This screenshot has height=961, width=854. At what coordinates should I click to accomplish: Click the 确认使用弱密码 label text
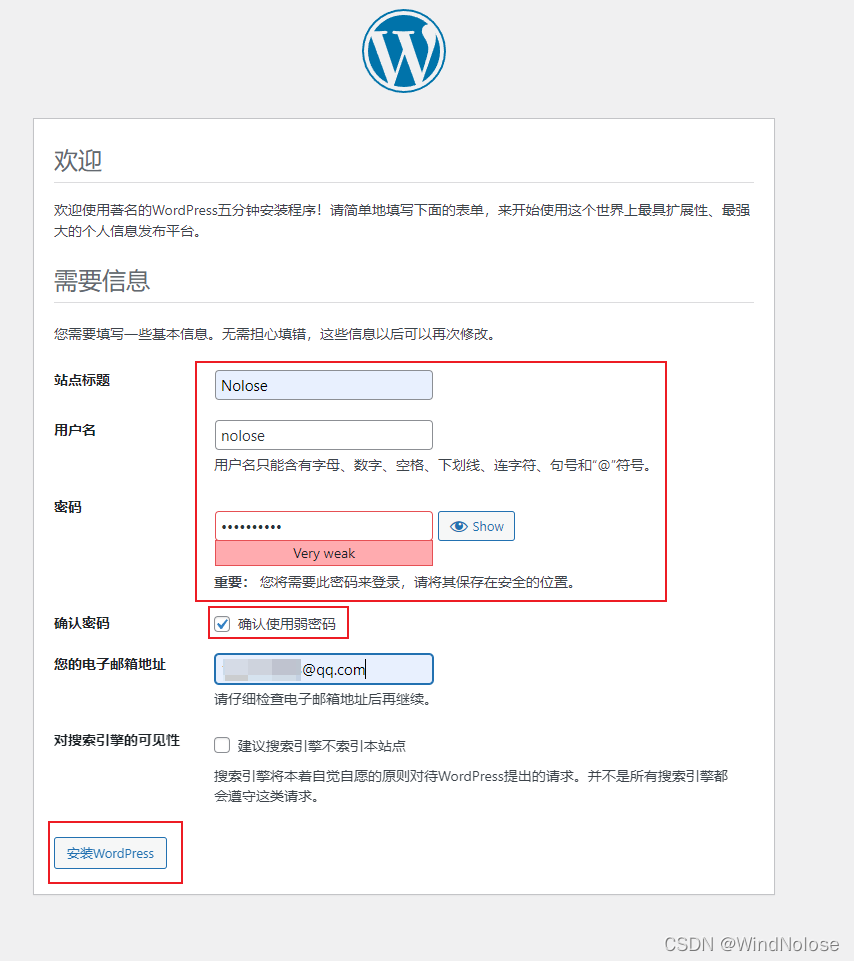287,624
